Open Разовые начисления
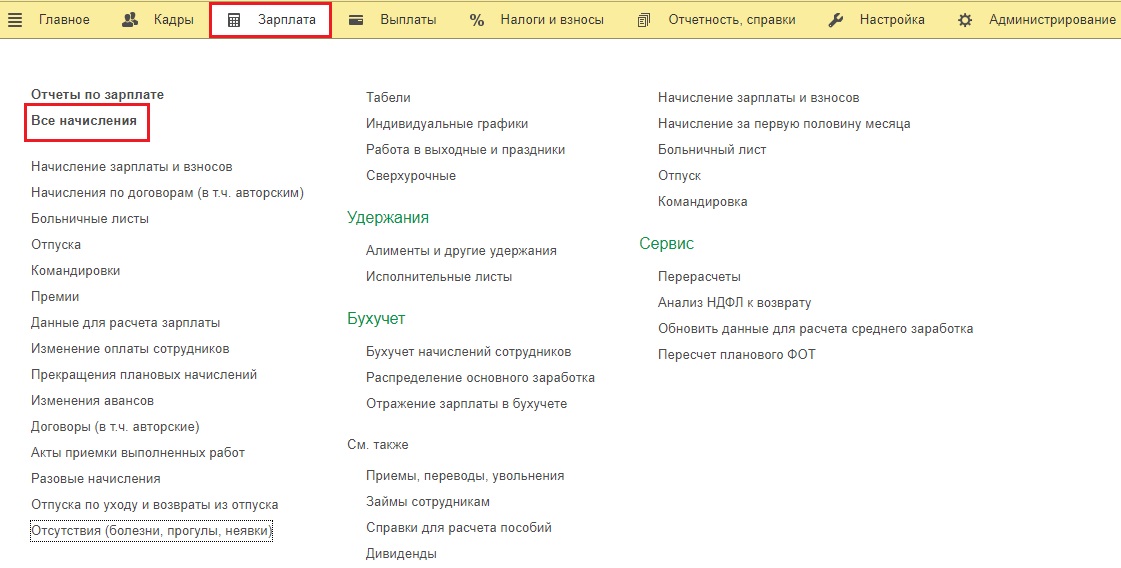This screenshot has width=1121, height=568. click(96, 479)
